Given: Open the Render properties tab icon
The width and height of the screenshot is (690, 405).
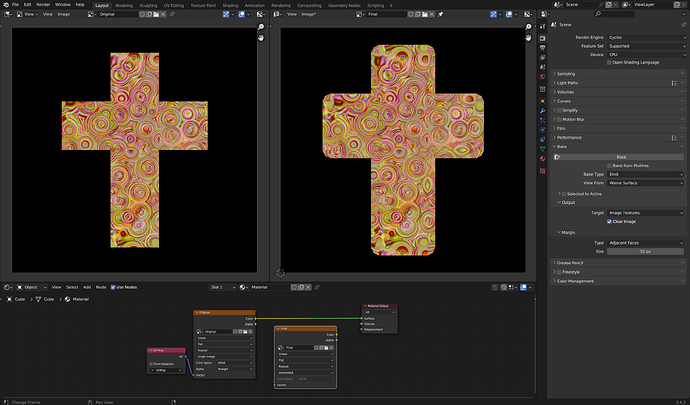Looking at the screenshot, I should pos(543,38).
